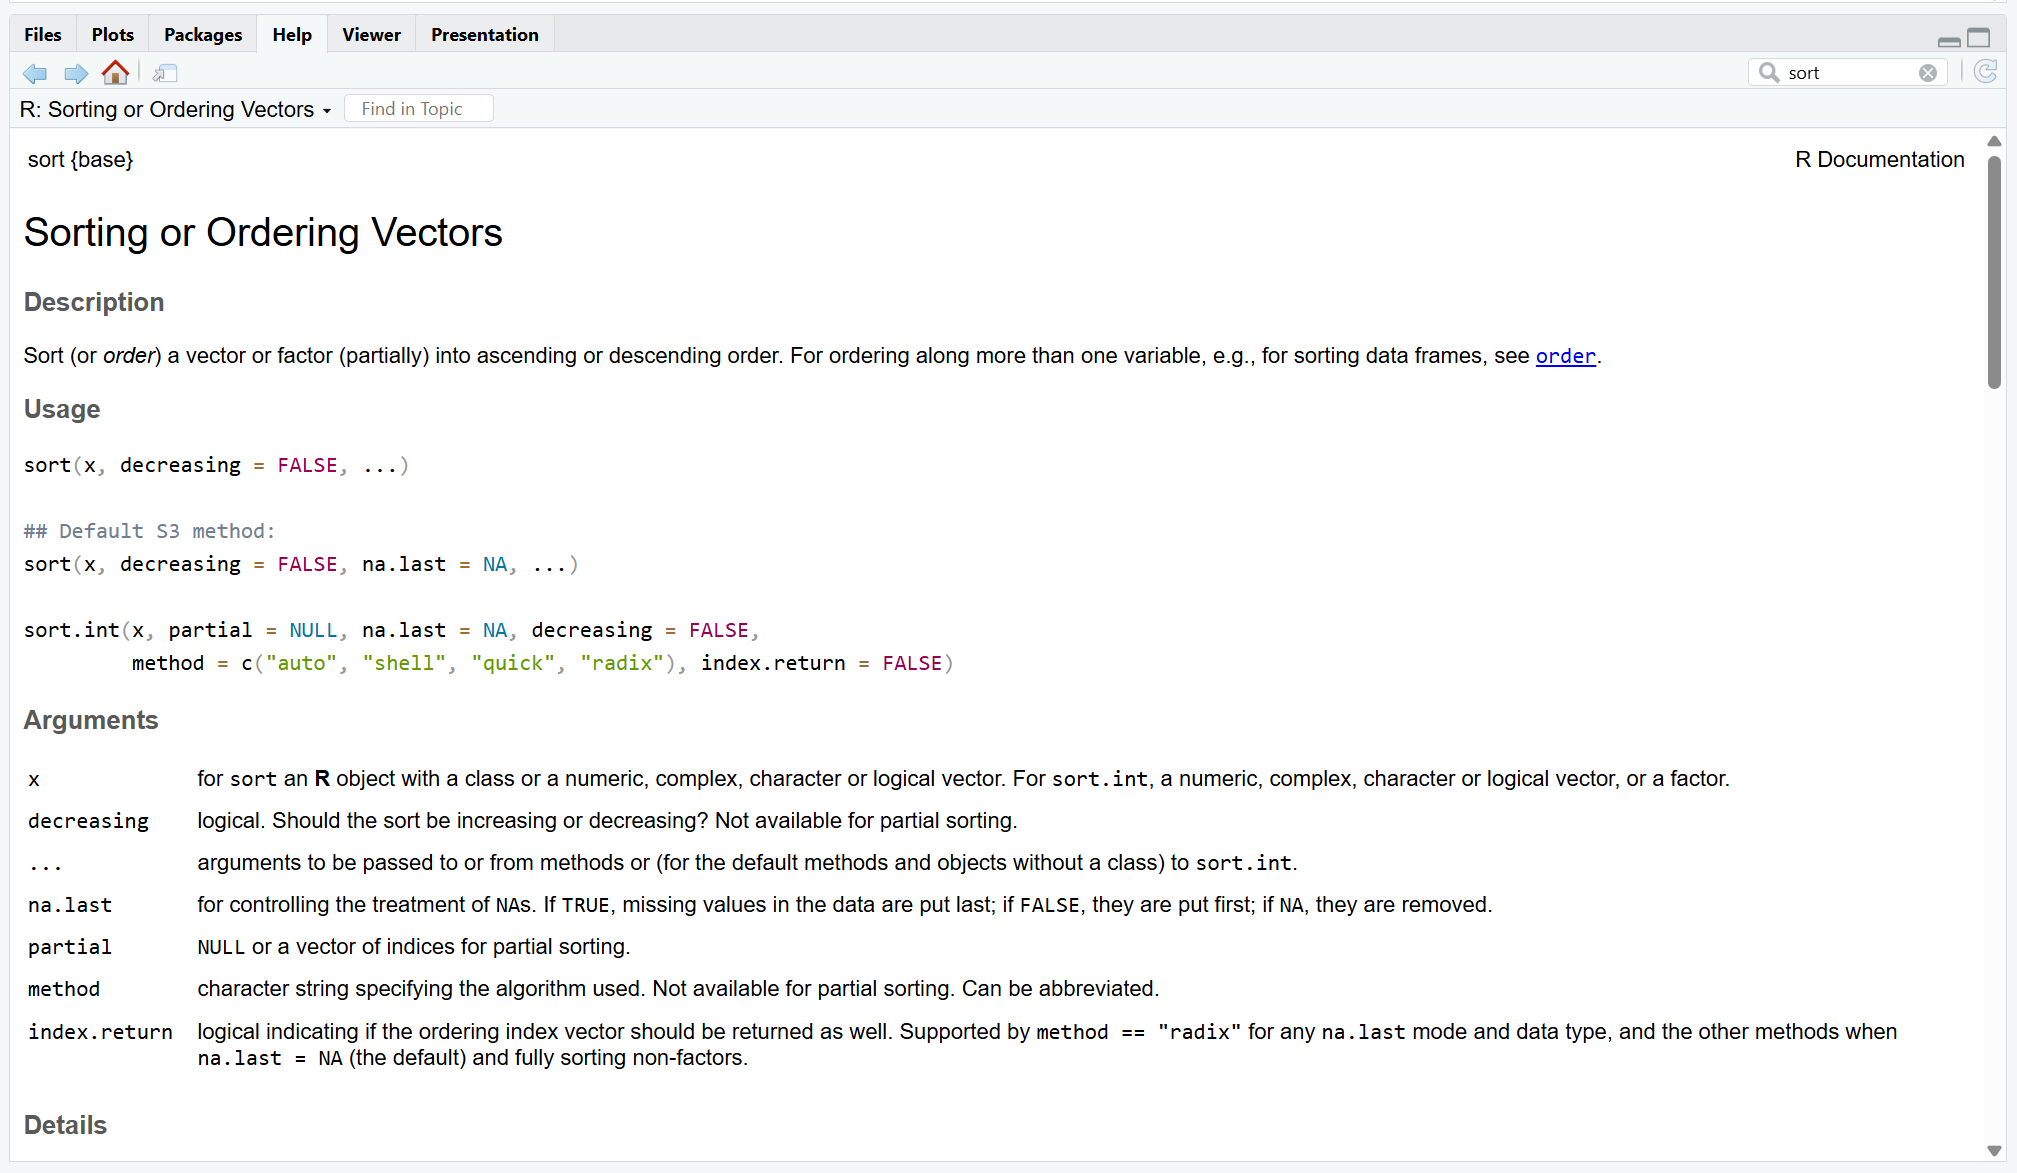Image resolution: width=2017 pixels, height=1173 pixels.
Task: Switch to the Plots tab
Action: [x=113, y=35]
